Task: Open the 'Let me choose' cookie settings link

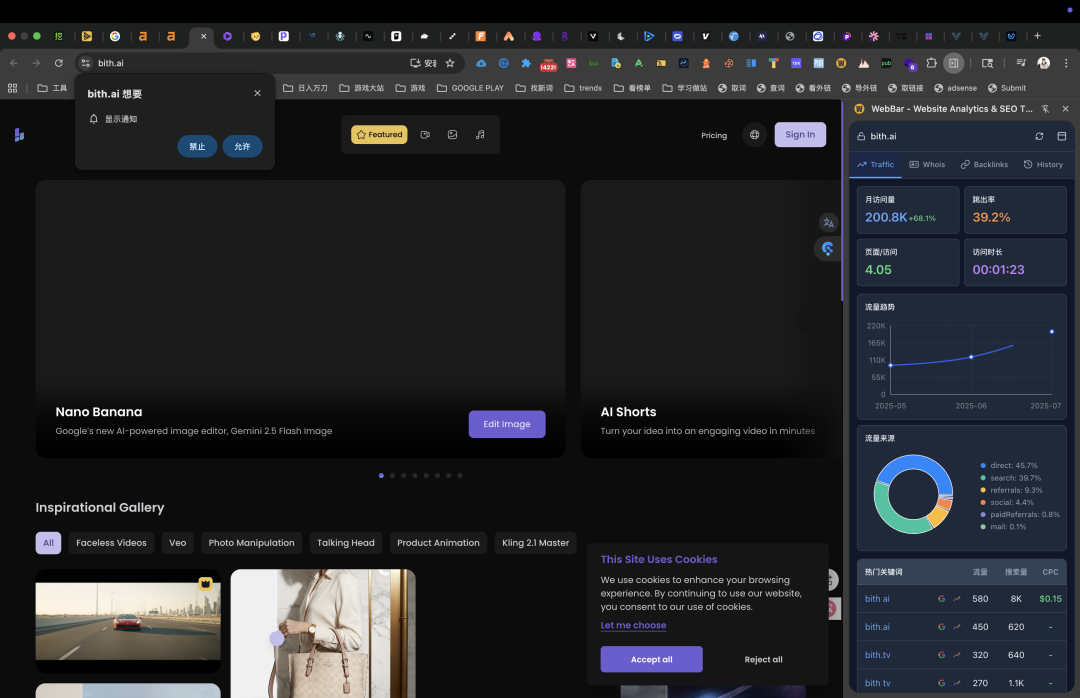Action: 633,625
